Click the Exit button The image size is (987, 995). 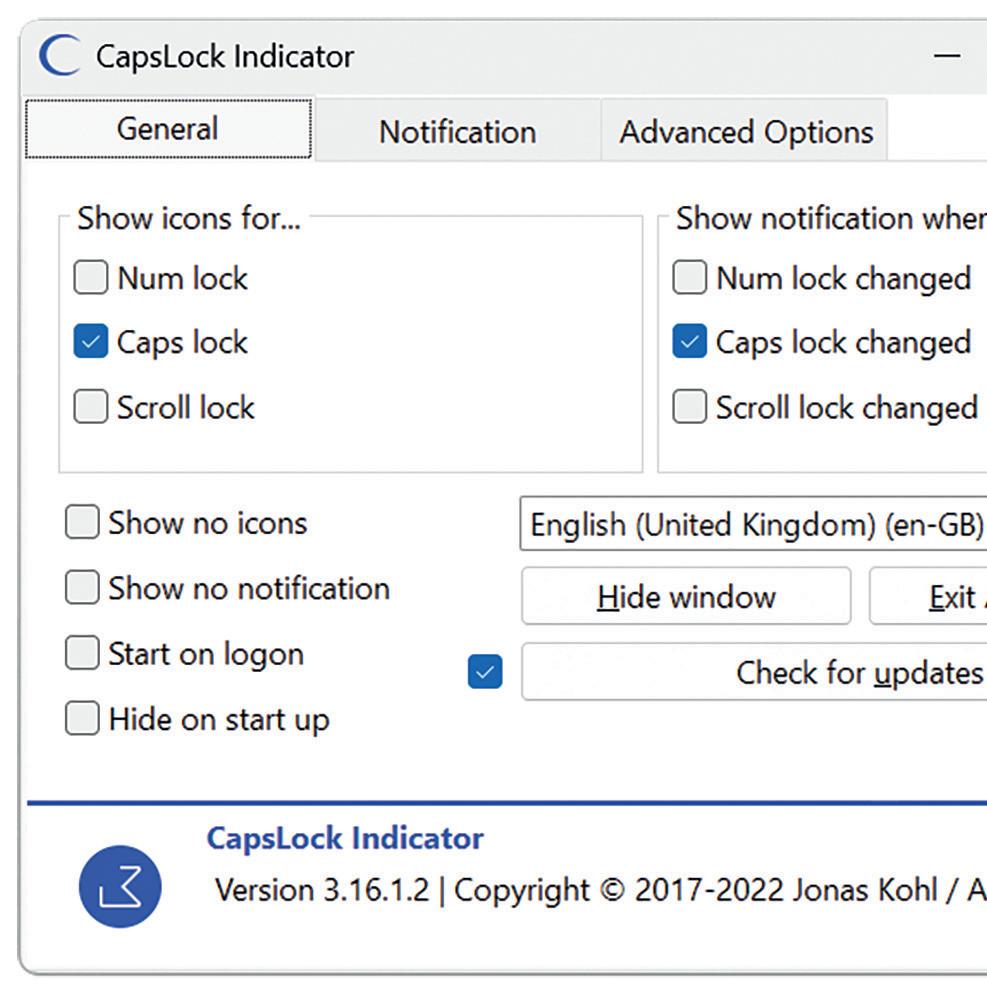[929, 596]
